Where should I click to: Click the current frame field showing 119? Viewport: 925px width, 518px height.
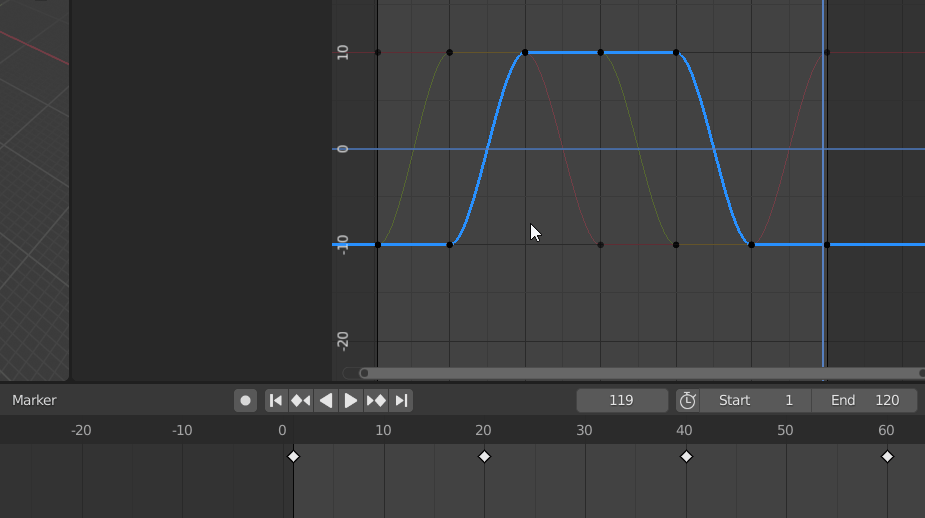tap(622, 401)
